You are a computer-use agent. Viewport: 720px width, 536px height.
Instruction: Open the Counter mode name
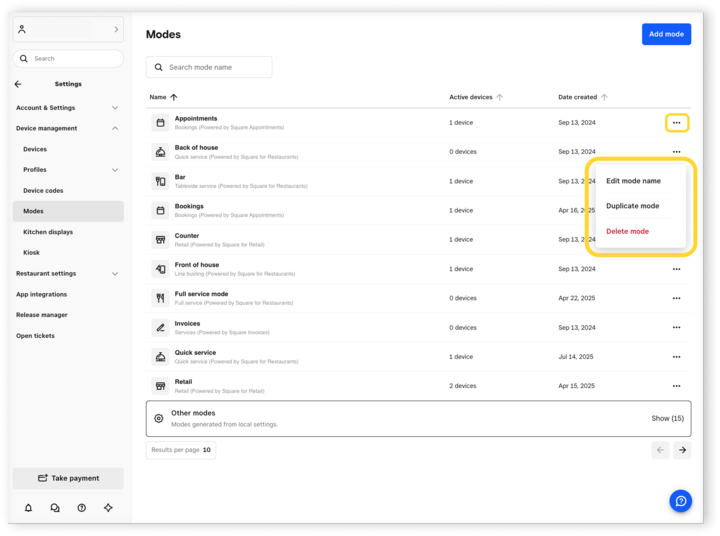click(186, 236)
